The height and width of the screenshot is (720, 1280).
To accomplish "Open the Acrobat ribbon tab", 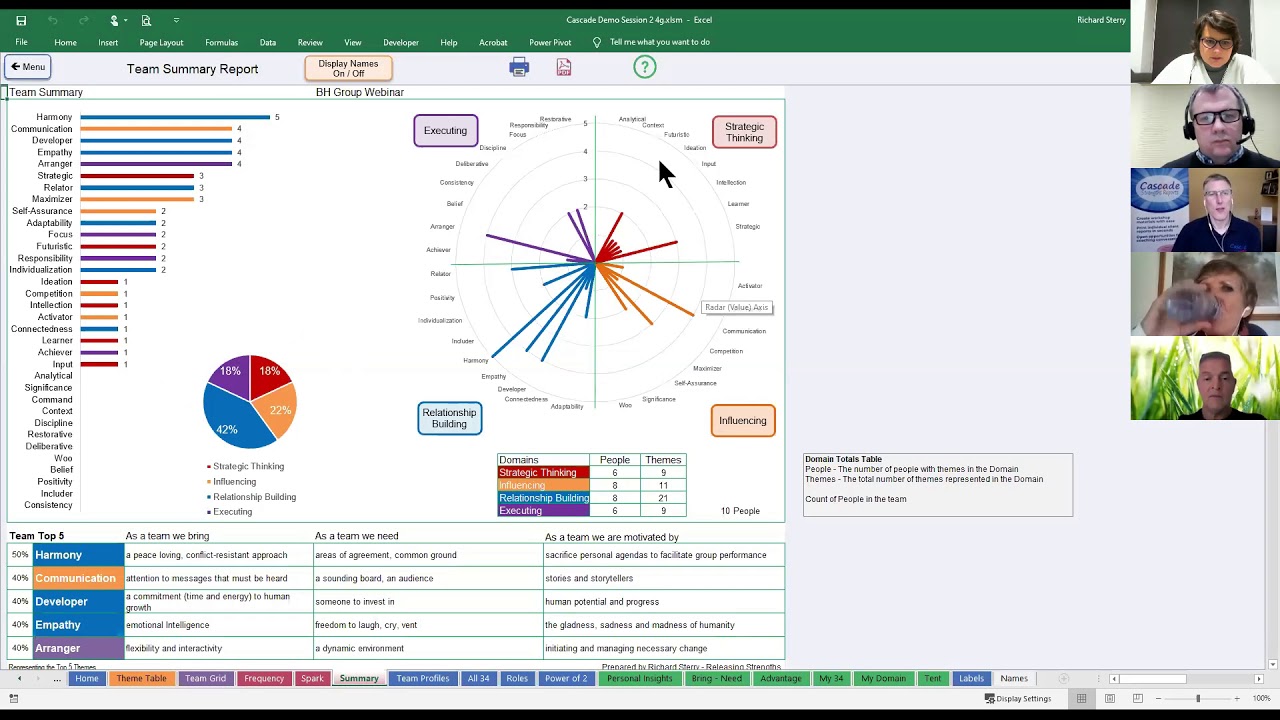I will coord(493,42).
